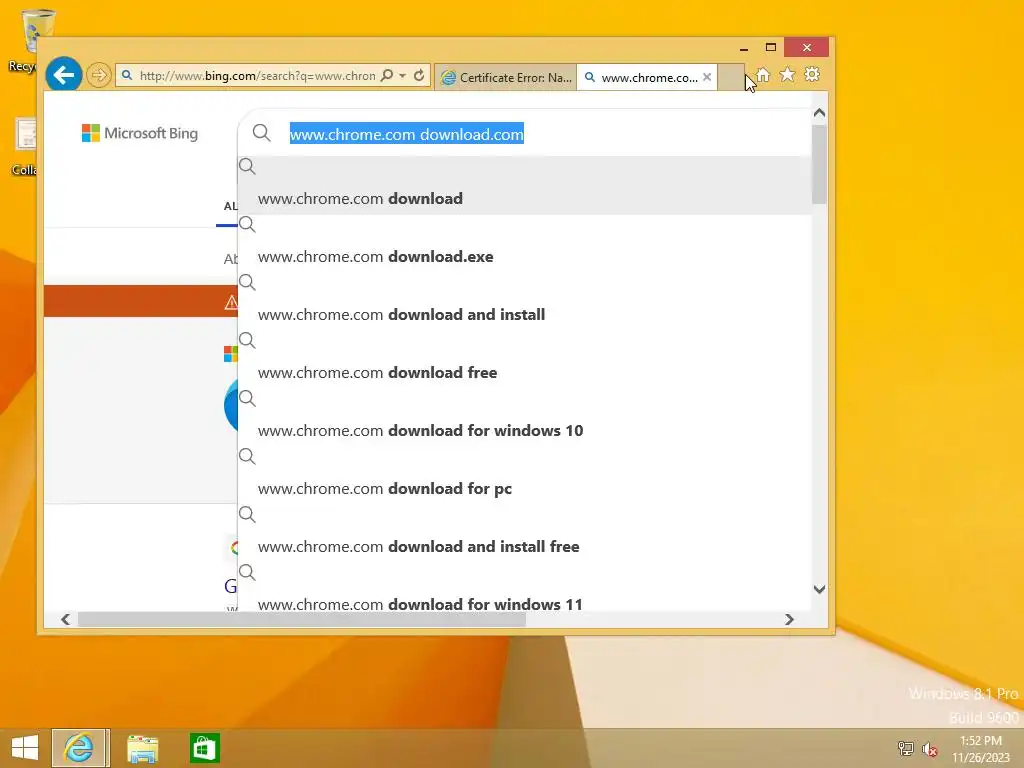Click the Bing search box magnifier icon
This screenshot has width=1024, height=768.
[x=262, y=133]
